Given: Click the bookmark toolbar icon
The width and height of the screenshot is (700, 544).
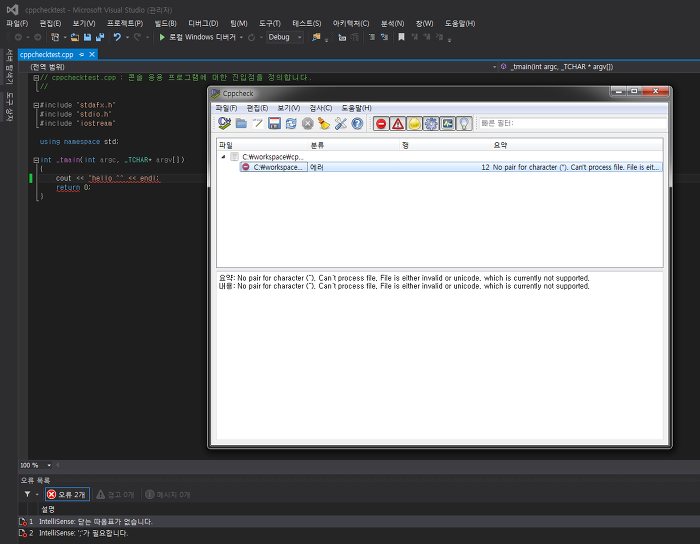Looking at the screenshot, I should [x=401, y=37].
